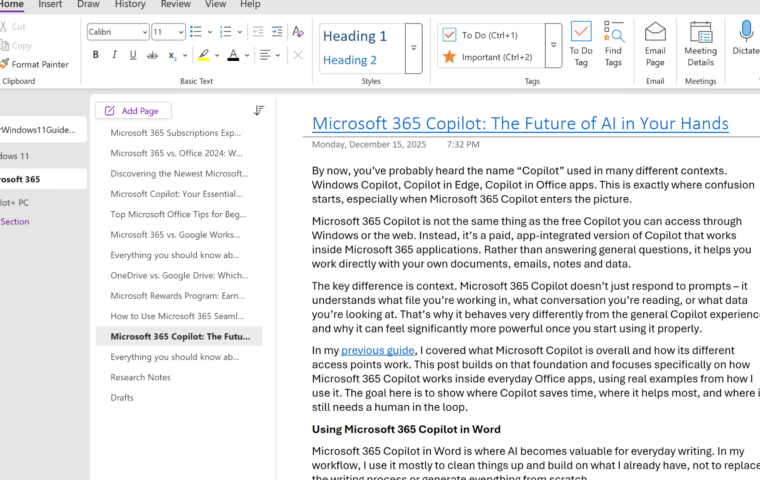Click Email Page
Screen dimensions: 760x480
click(x=655, y=44)
